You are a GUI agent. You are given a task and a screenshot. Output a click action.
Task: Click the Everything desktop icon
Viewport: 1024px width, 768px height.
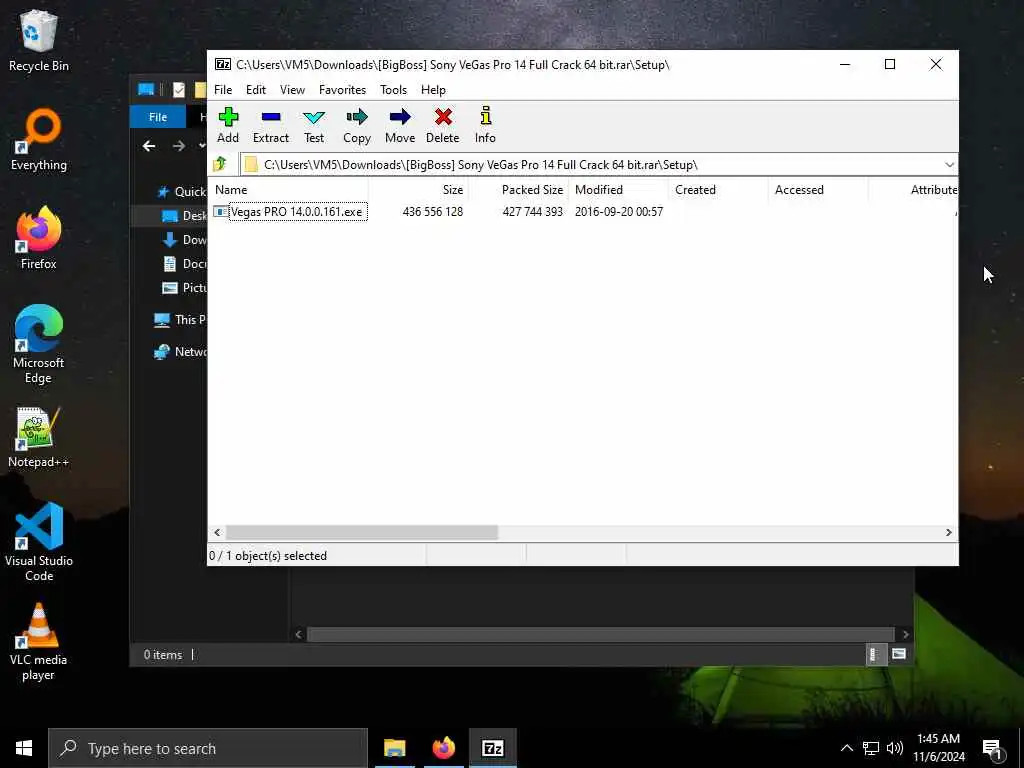coord(39,140)
